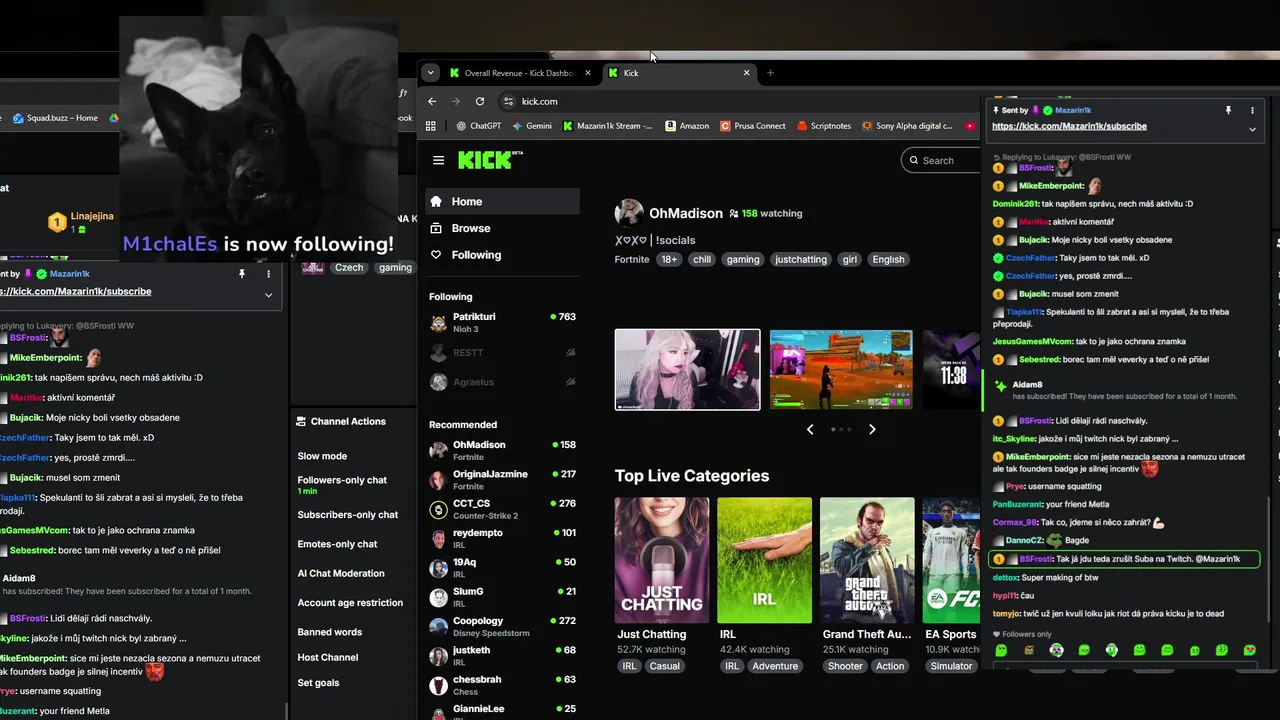Open three-dot menu on right chat pinned message
1280x720 pixels.
click(x=1252, y=110)
